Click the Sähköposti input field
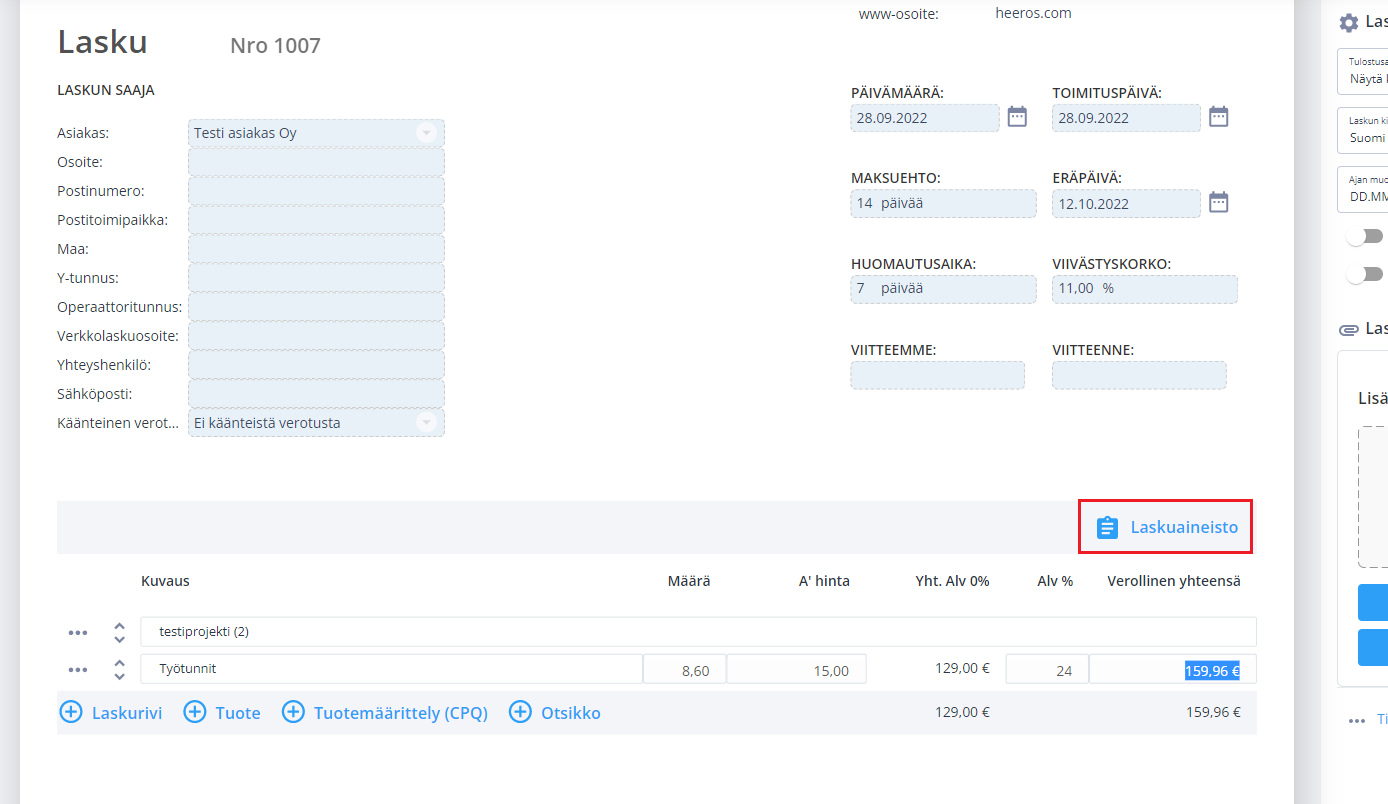The width and height of the screenshot is (1388, 804). (316, 394)
